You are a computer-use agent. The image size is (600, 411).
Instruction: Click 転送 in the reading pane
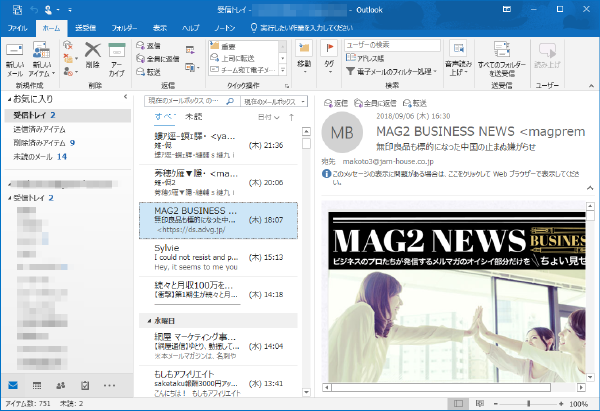[415, 103]
